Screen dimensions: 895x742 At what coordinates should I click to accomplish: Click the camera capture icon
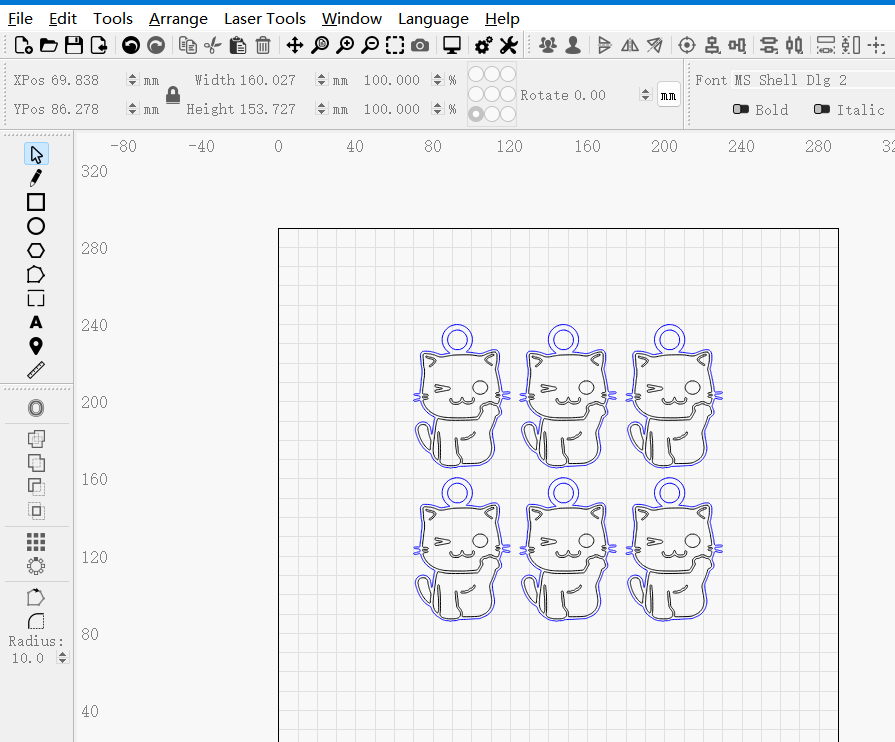pyautogui.click(x=420, y=45)
